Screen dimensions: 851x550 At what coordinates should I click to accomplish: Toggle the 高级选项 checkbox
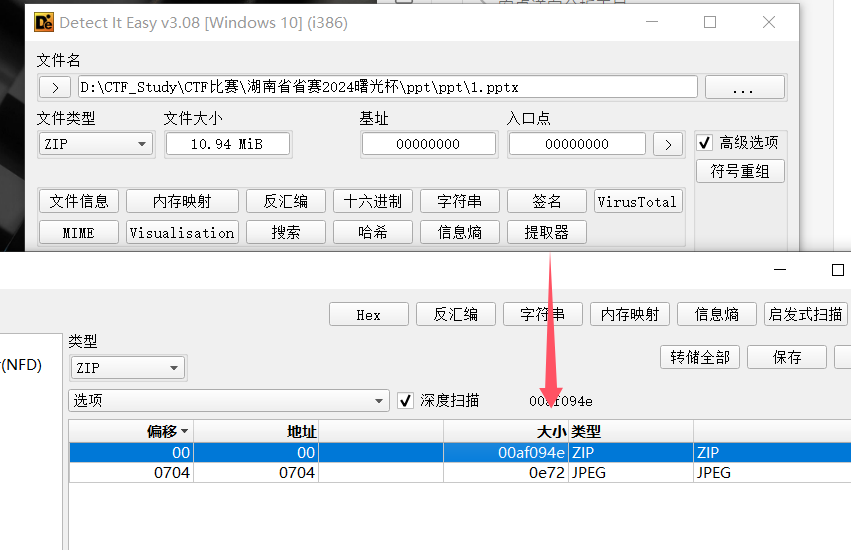704,143
